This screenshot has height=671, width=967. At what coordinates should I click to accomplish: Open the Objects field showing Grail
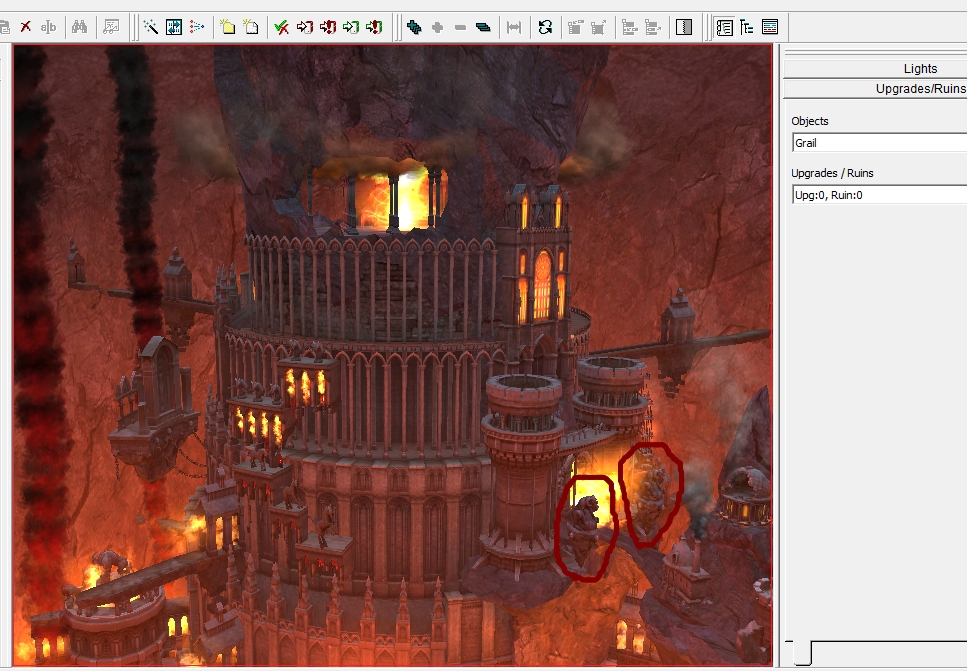(879, 143)
